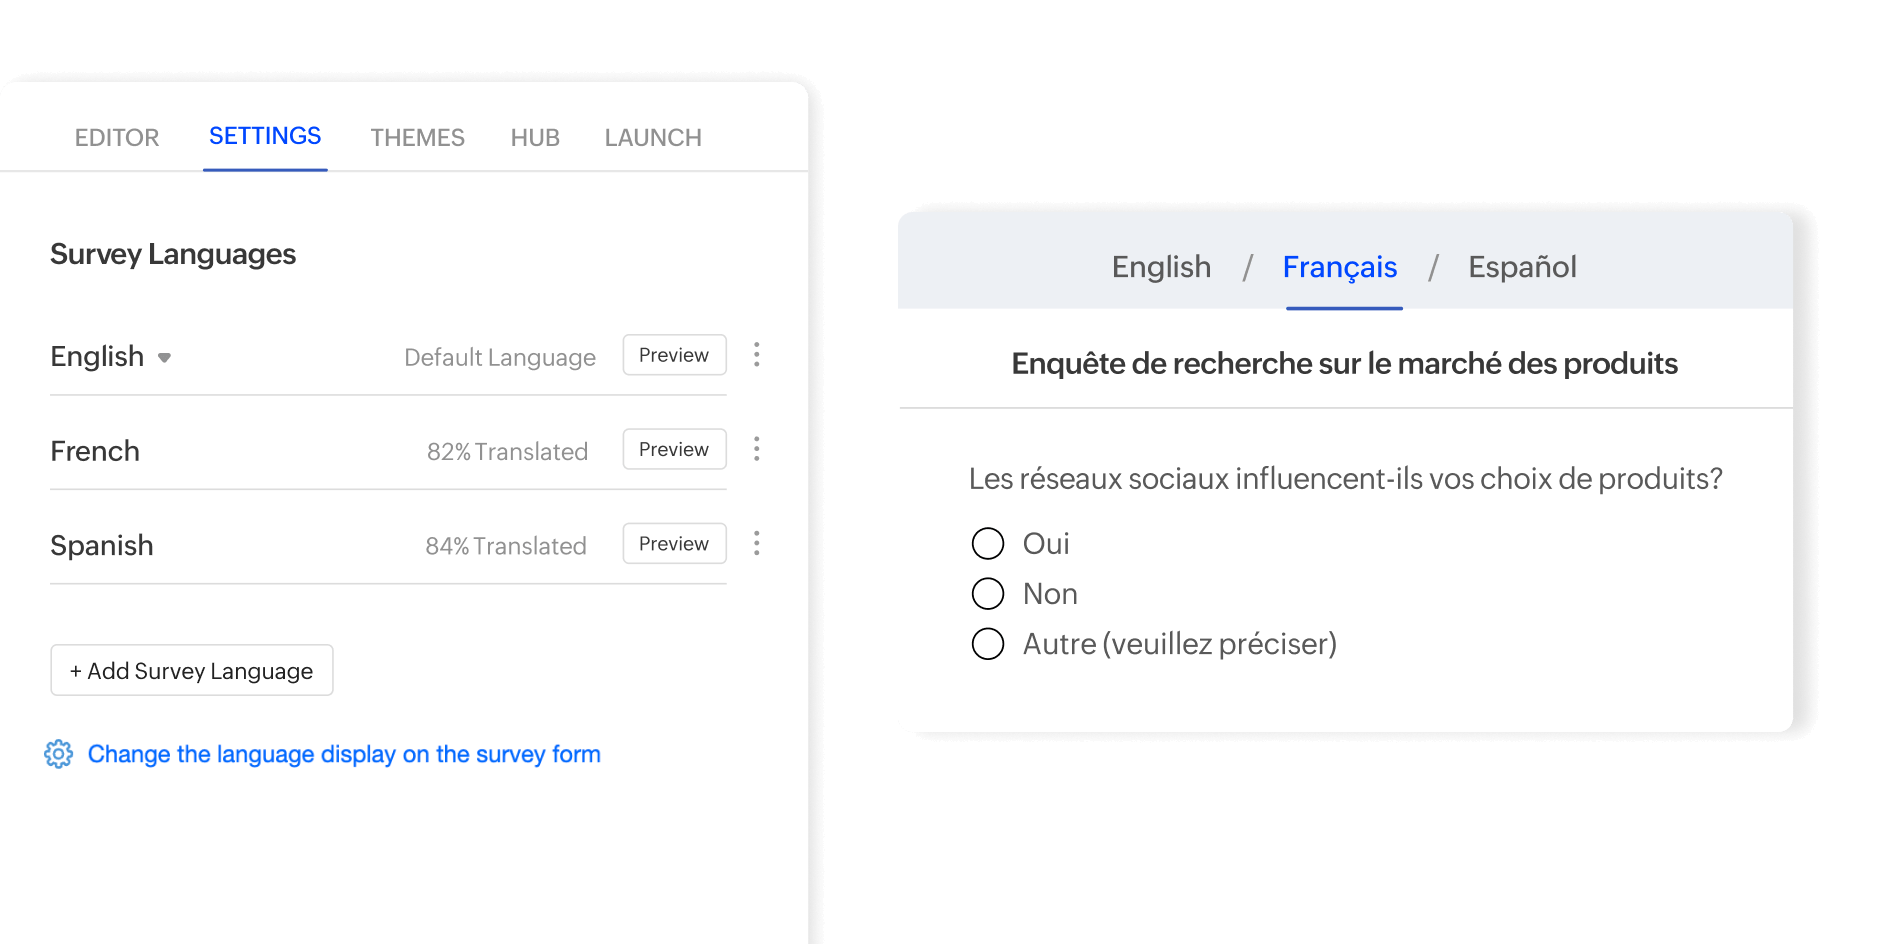Select the SETTINGS tab
Screen dimensions: 1900x944
tap(264, 135)
